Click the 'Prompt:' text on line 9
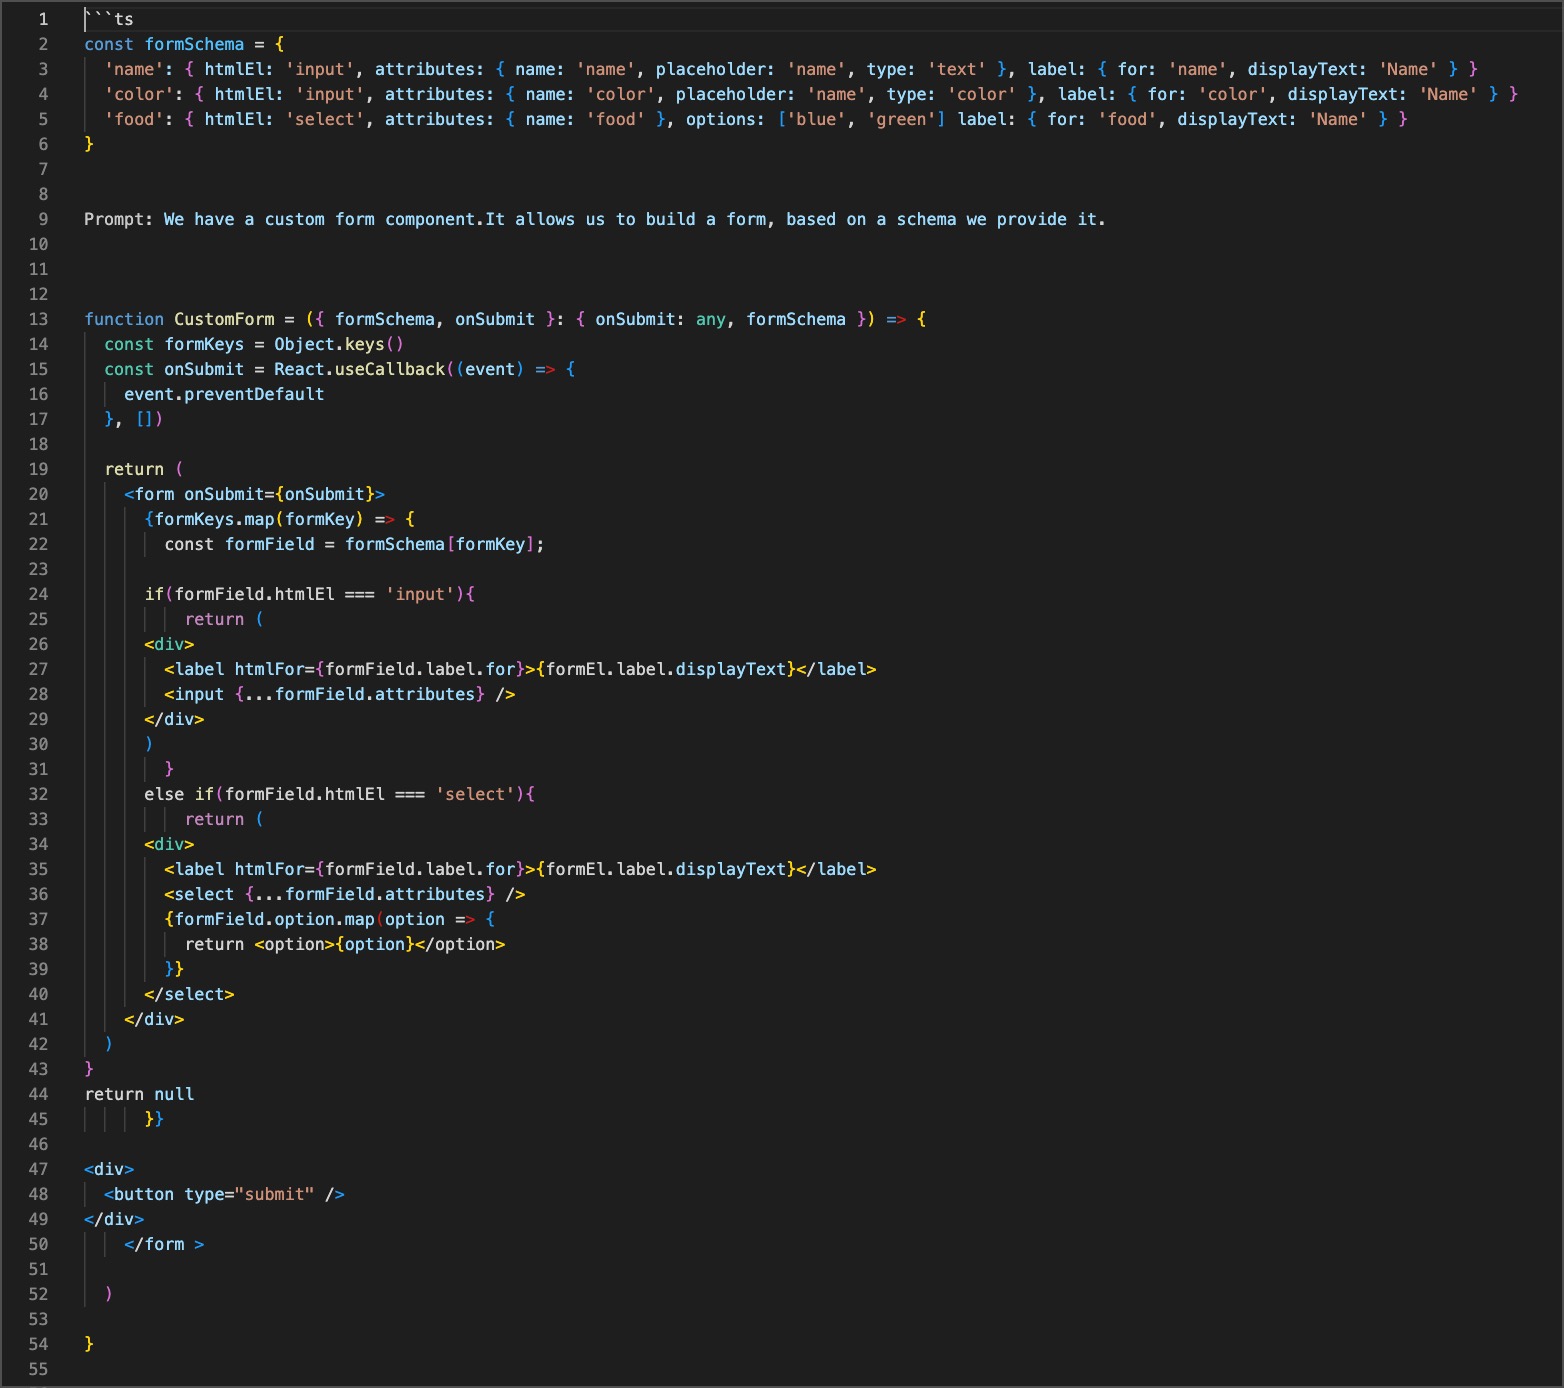Viewport: 1564px width, 1388px height. click(x=119, y=219)
